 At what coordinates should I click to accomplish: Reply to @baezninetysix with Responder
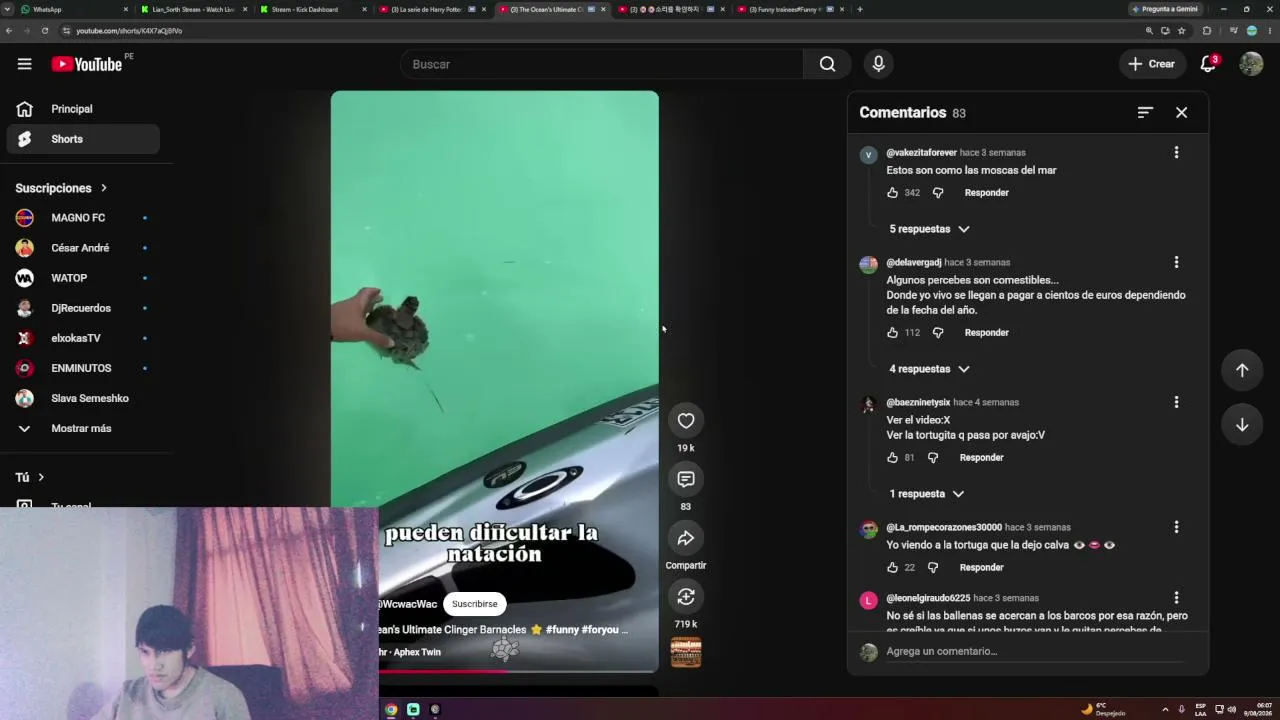click(x=981, y=457)
